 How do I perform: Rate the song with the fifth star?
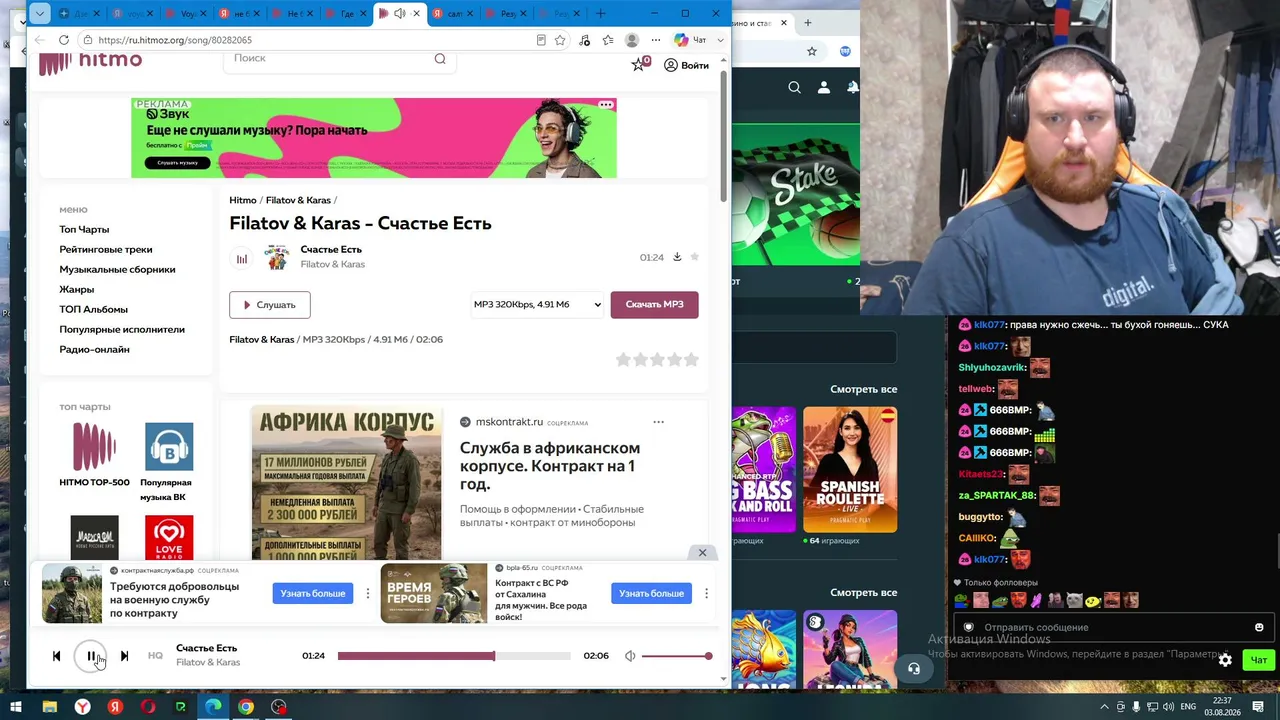click(691, 359)
